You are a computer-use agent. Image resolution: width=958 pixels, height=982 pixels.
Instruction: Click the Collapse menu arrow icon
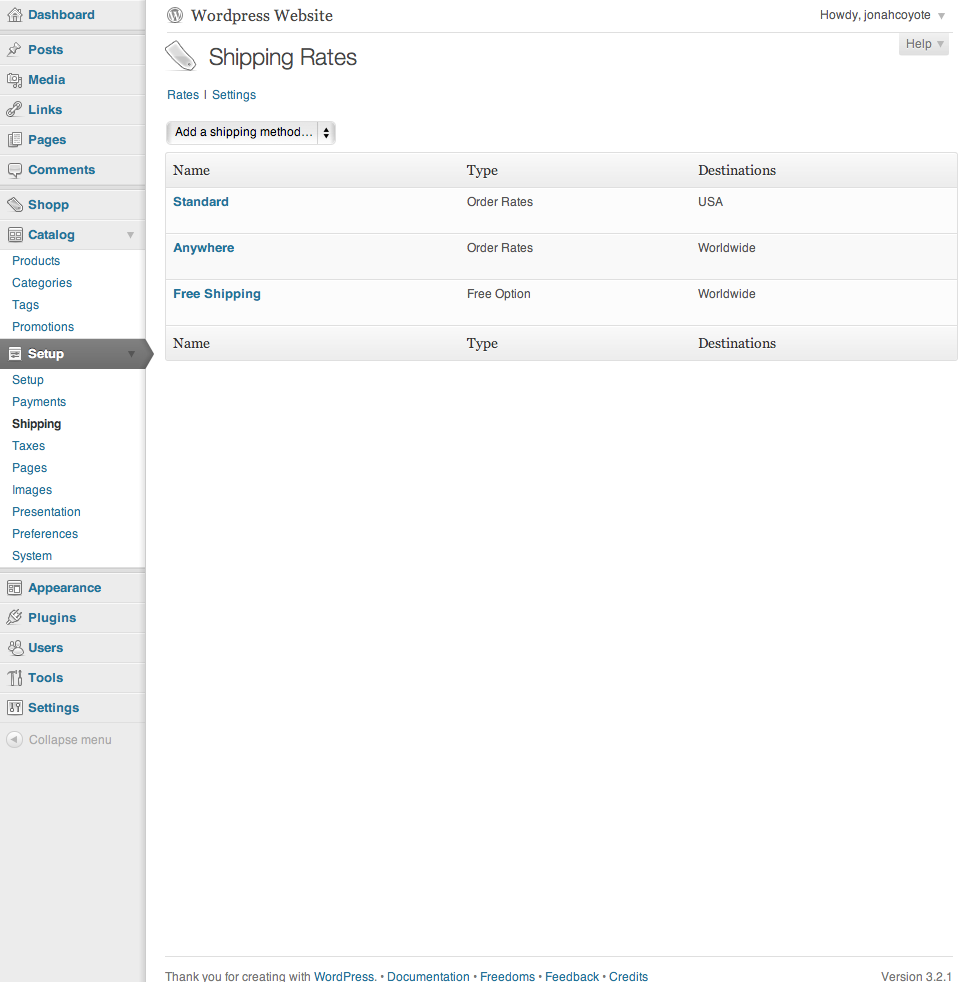pyautogui.click(x=14, y=740)
